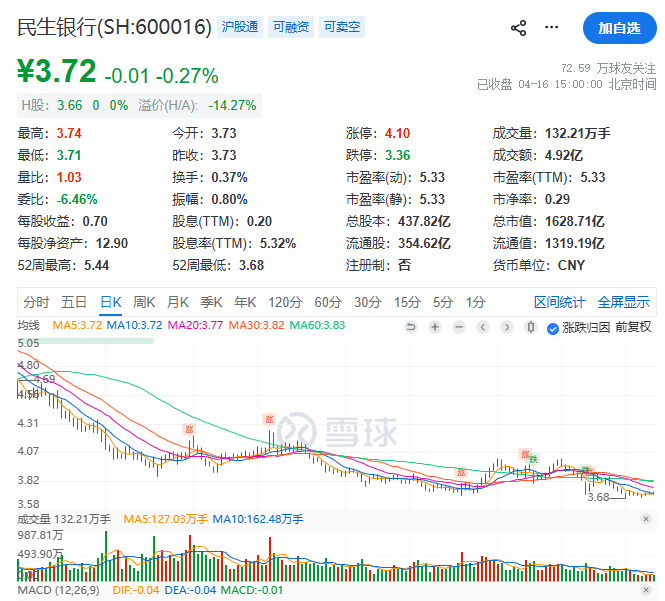Click the 3.68 low price annotation
Image resolution: width=665 pixels, height=601 pixels.
[598, 497]
